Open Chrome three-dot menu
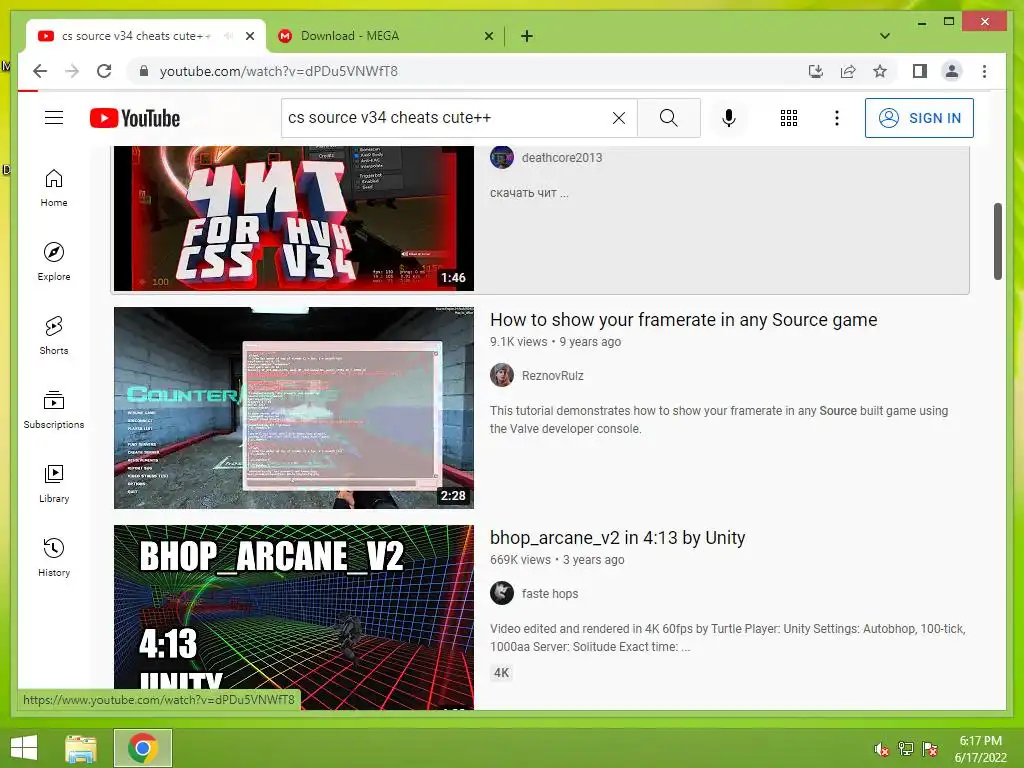Viewport: 1024px width, 768px height. (x=984, y=71)
